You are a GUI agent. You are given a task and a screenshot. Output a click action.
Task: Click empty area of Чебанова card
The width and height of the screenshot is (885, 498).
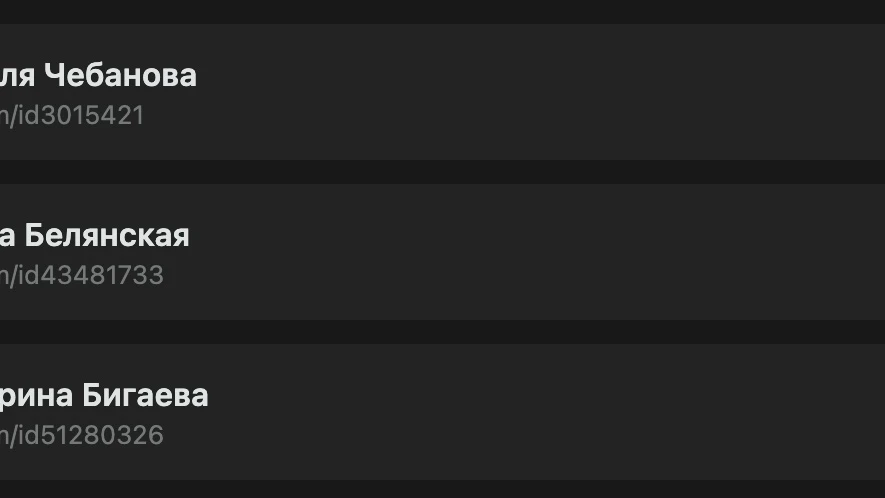(536, 92)
